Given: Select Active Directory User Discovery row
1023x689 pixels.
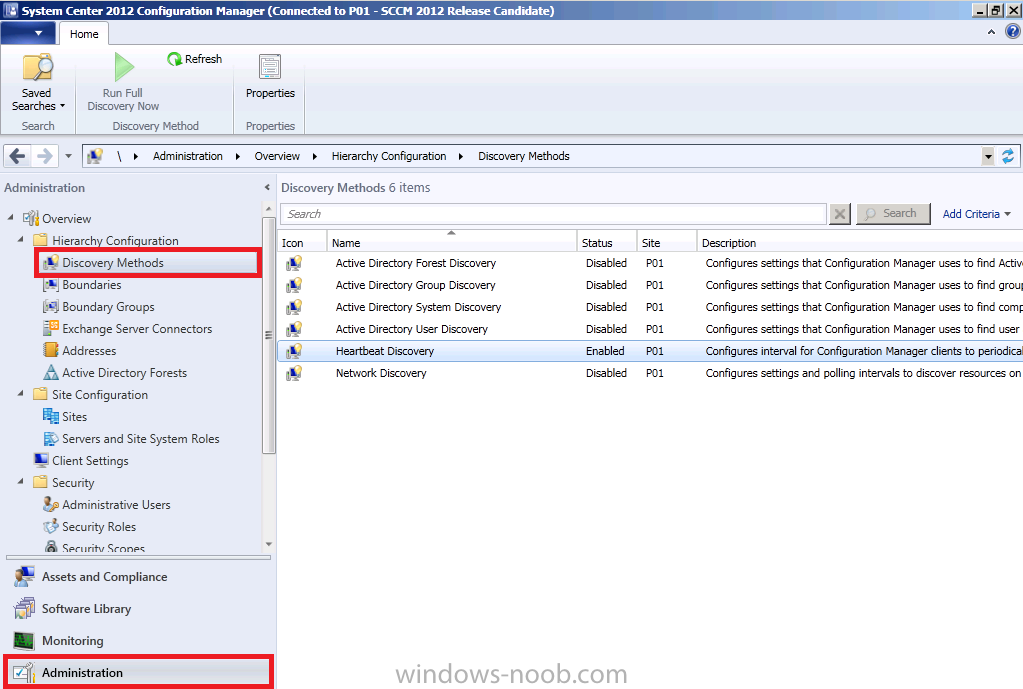Looking at the screenshot, I should pos(650,329).
